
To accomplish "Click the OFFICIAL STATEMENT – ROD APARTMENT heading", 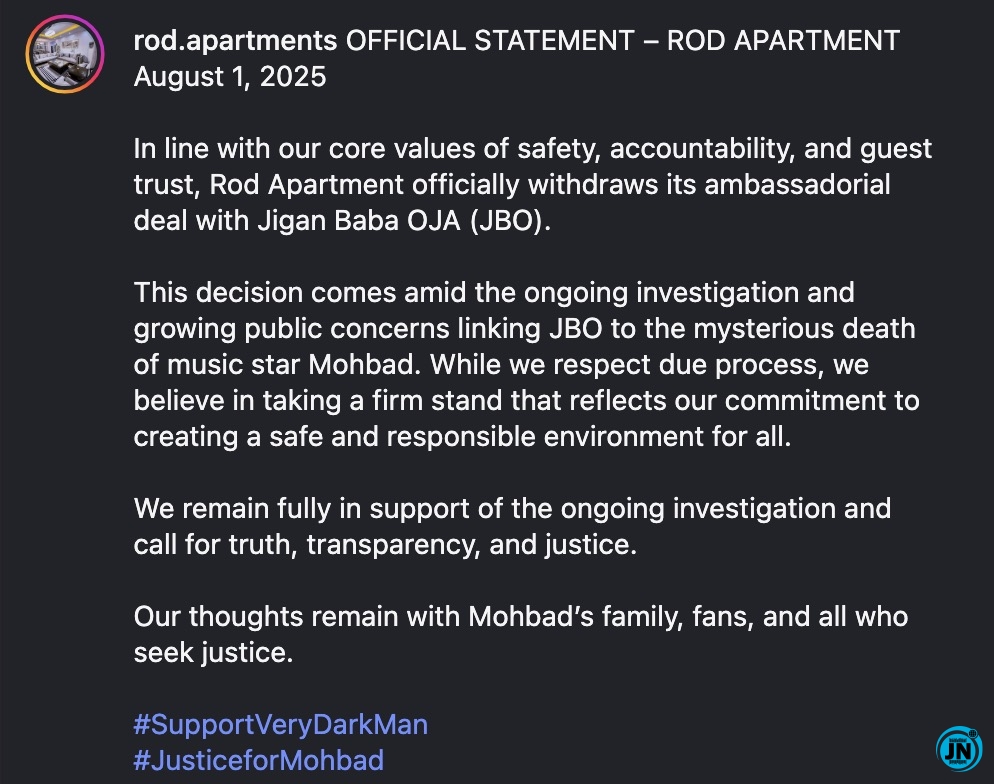I will pyautogui.click(x=623, y=41).
